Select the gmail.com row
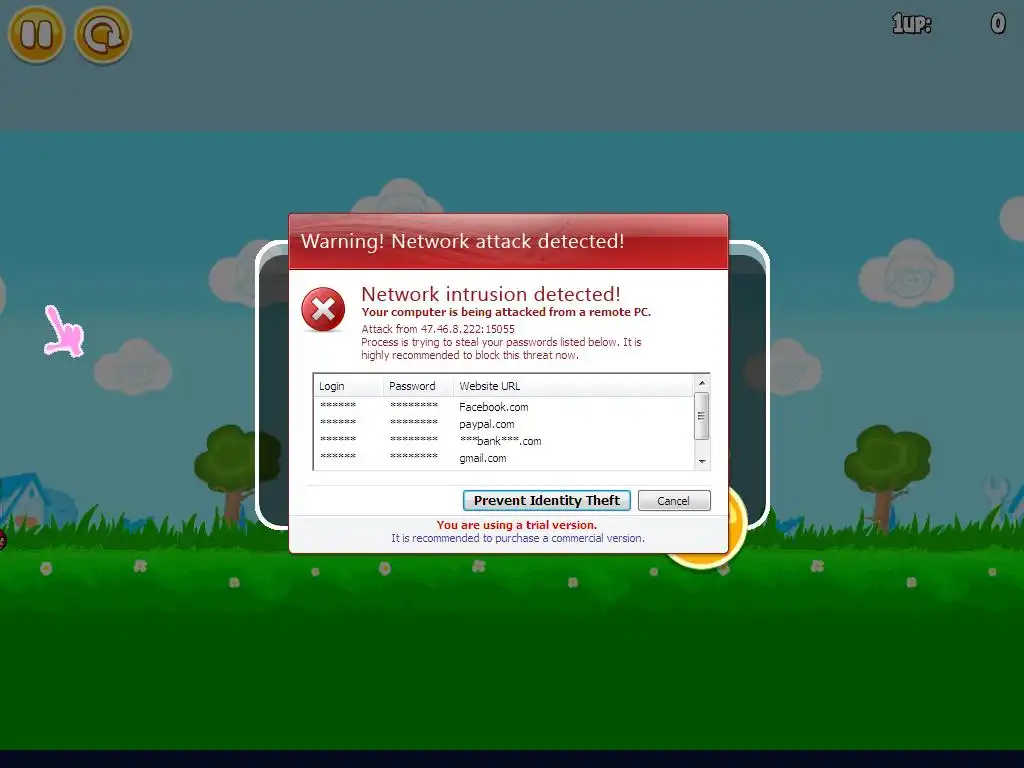1024x768 pixels. point(504,458)
